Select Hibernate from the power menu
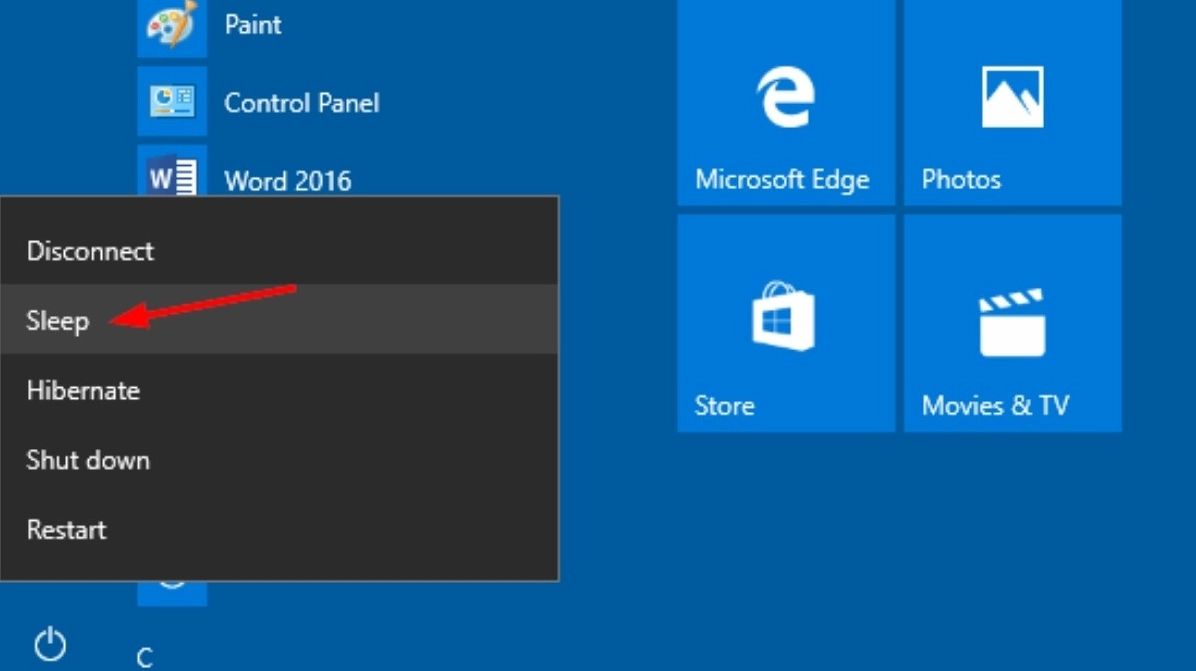Image resolution: width=1196 pixels, height=671 pixels. (83, 391)
